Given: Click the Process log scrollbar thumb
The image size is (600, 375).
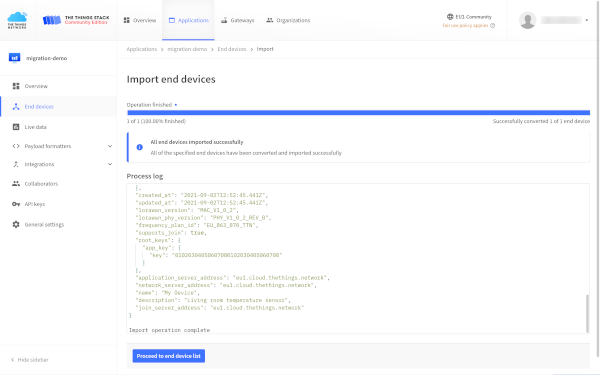Looking at the screenshot, I should click(587, 314).
